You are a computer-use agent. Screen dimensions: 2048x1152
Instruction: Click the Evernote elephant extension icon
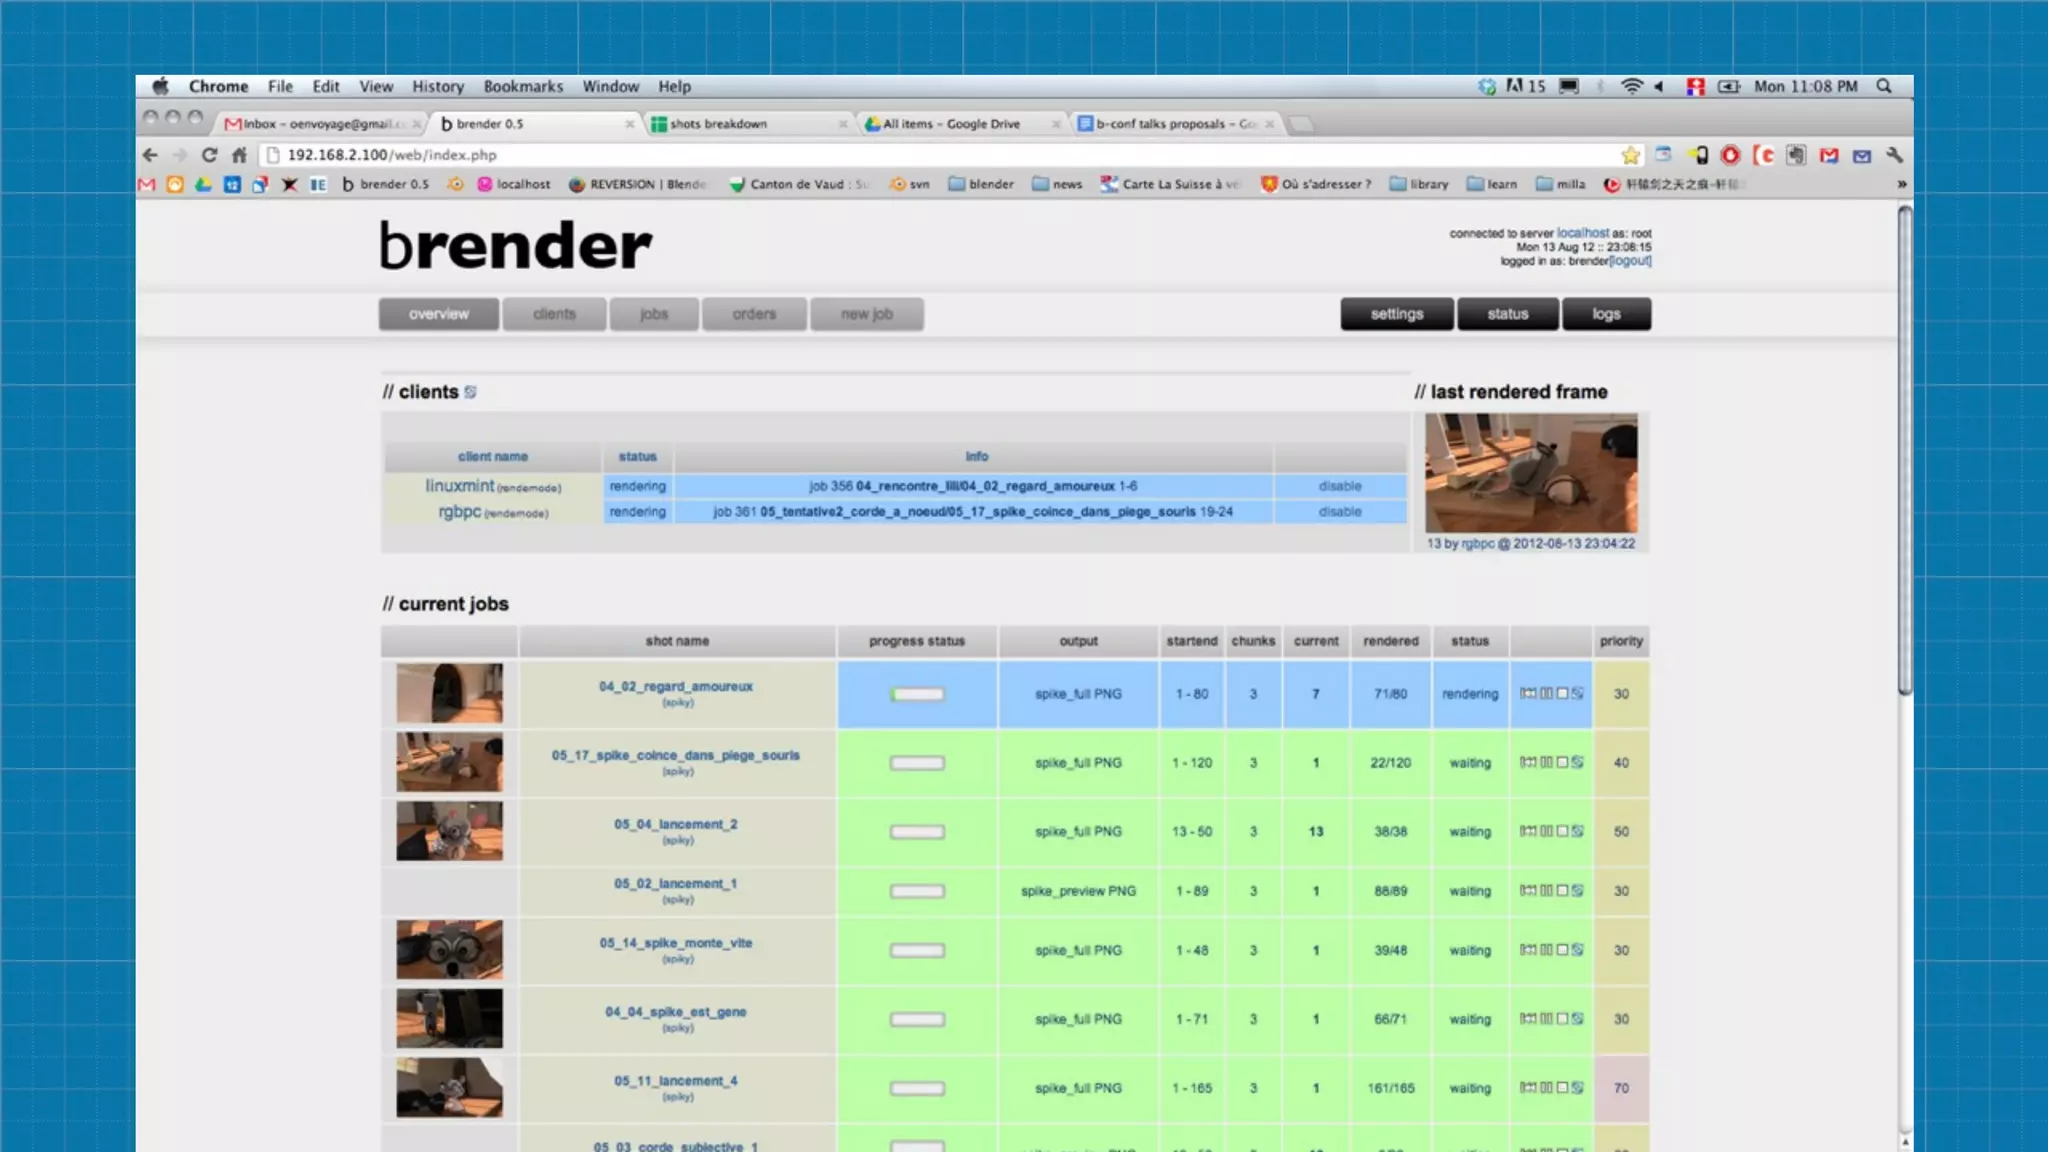tap(1797, 155)
